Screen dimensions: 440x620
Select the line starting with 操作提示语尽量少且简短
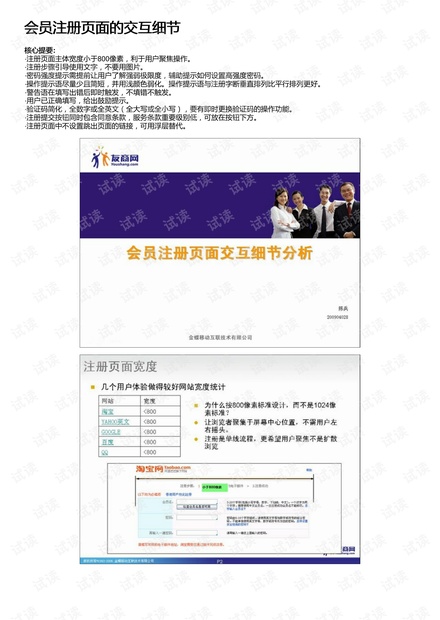[173, 84]
